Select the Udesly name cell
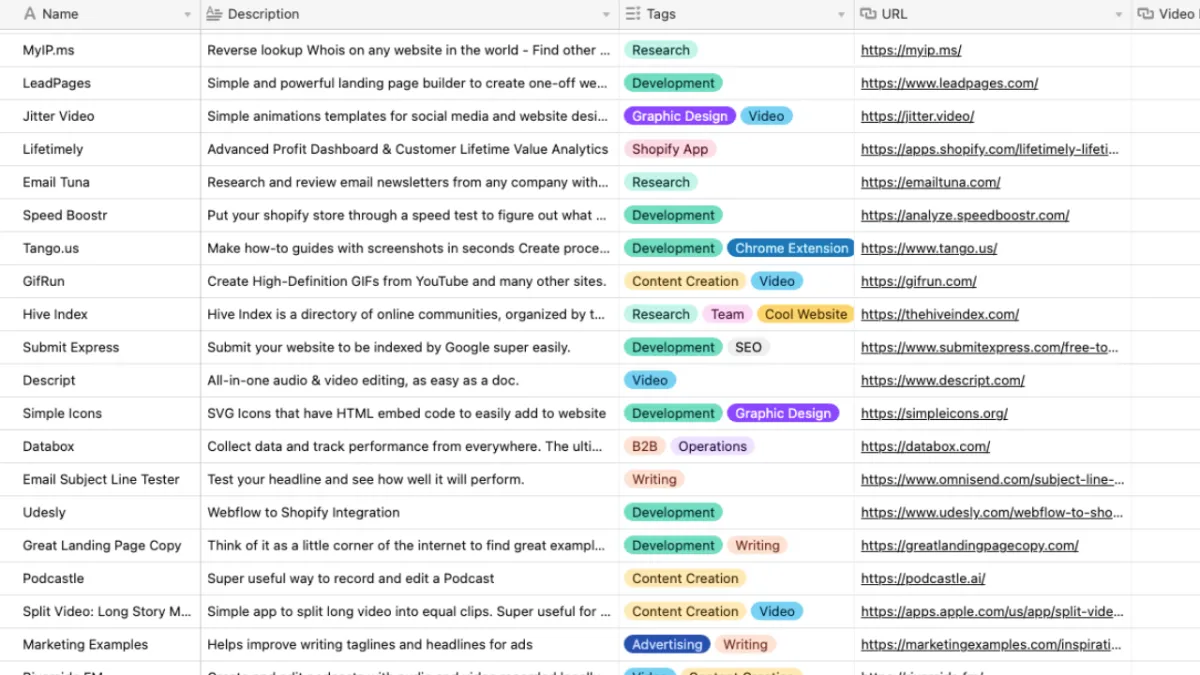The image size is (1200, 675). click(100, 512)
